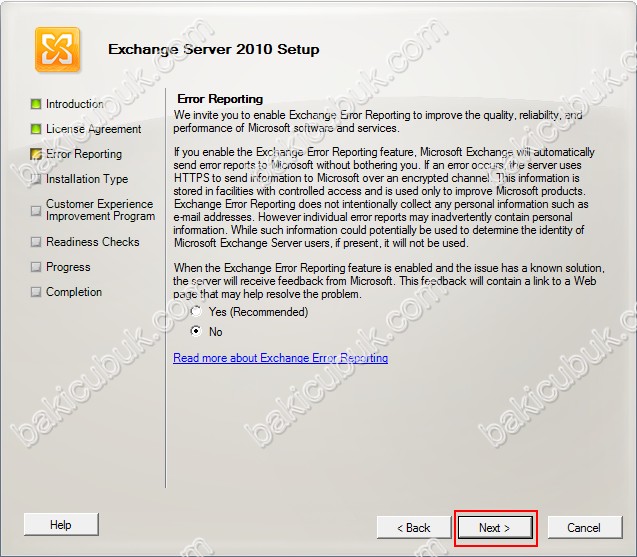Click the paragraph starting 'We invite you'

[x=378, y=121]
